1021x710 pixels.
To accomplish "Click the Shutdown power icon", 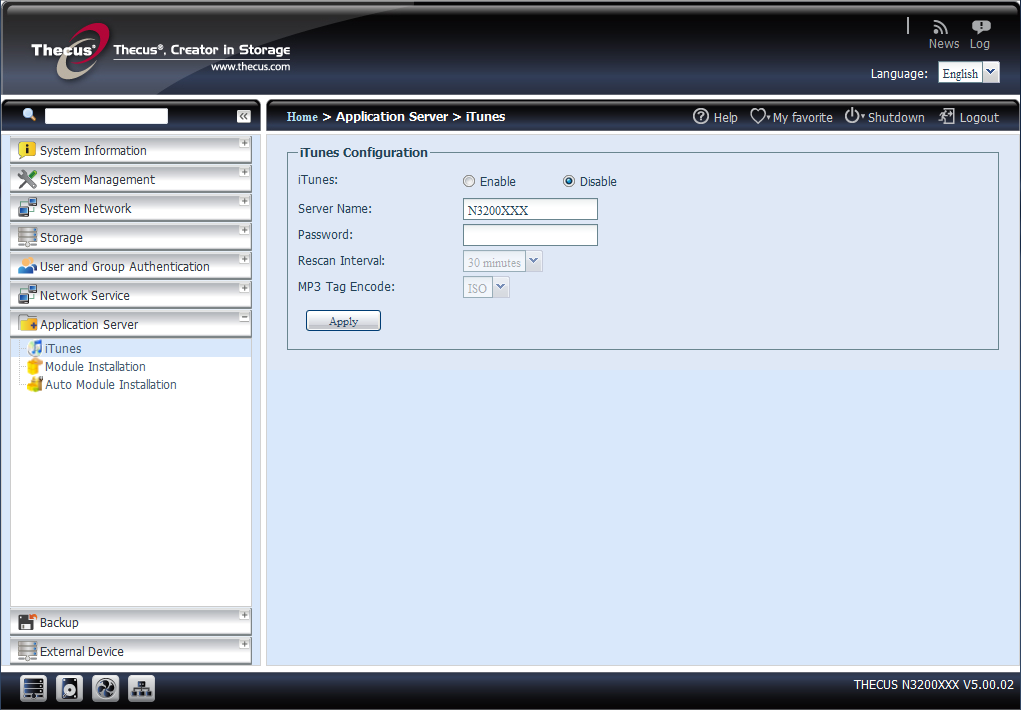I will click(x=852, y=116).
